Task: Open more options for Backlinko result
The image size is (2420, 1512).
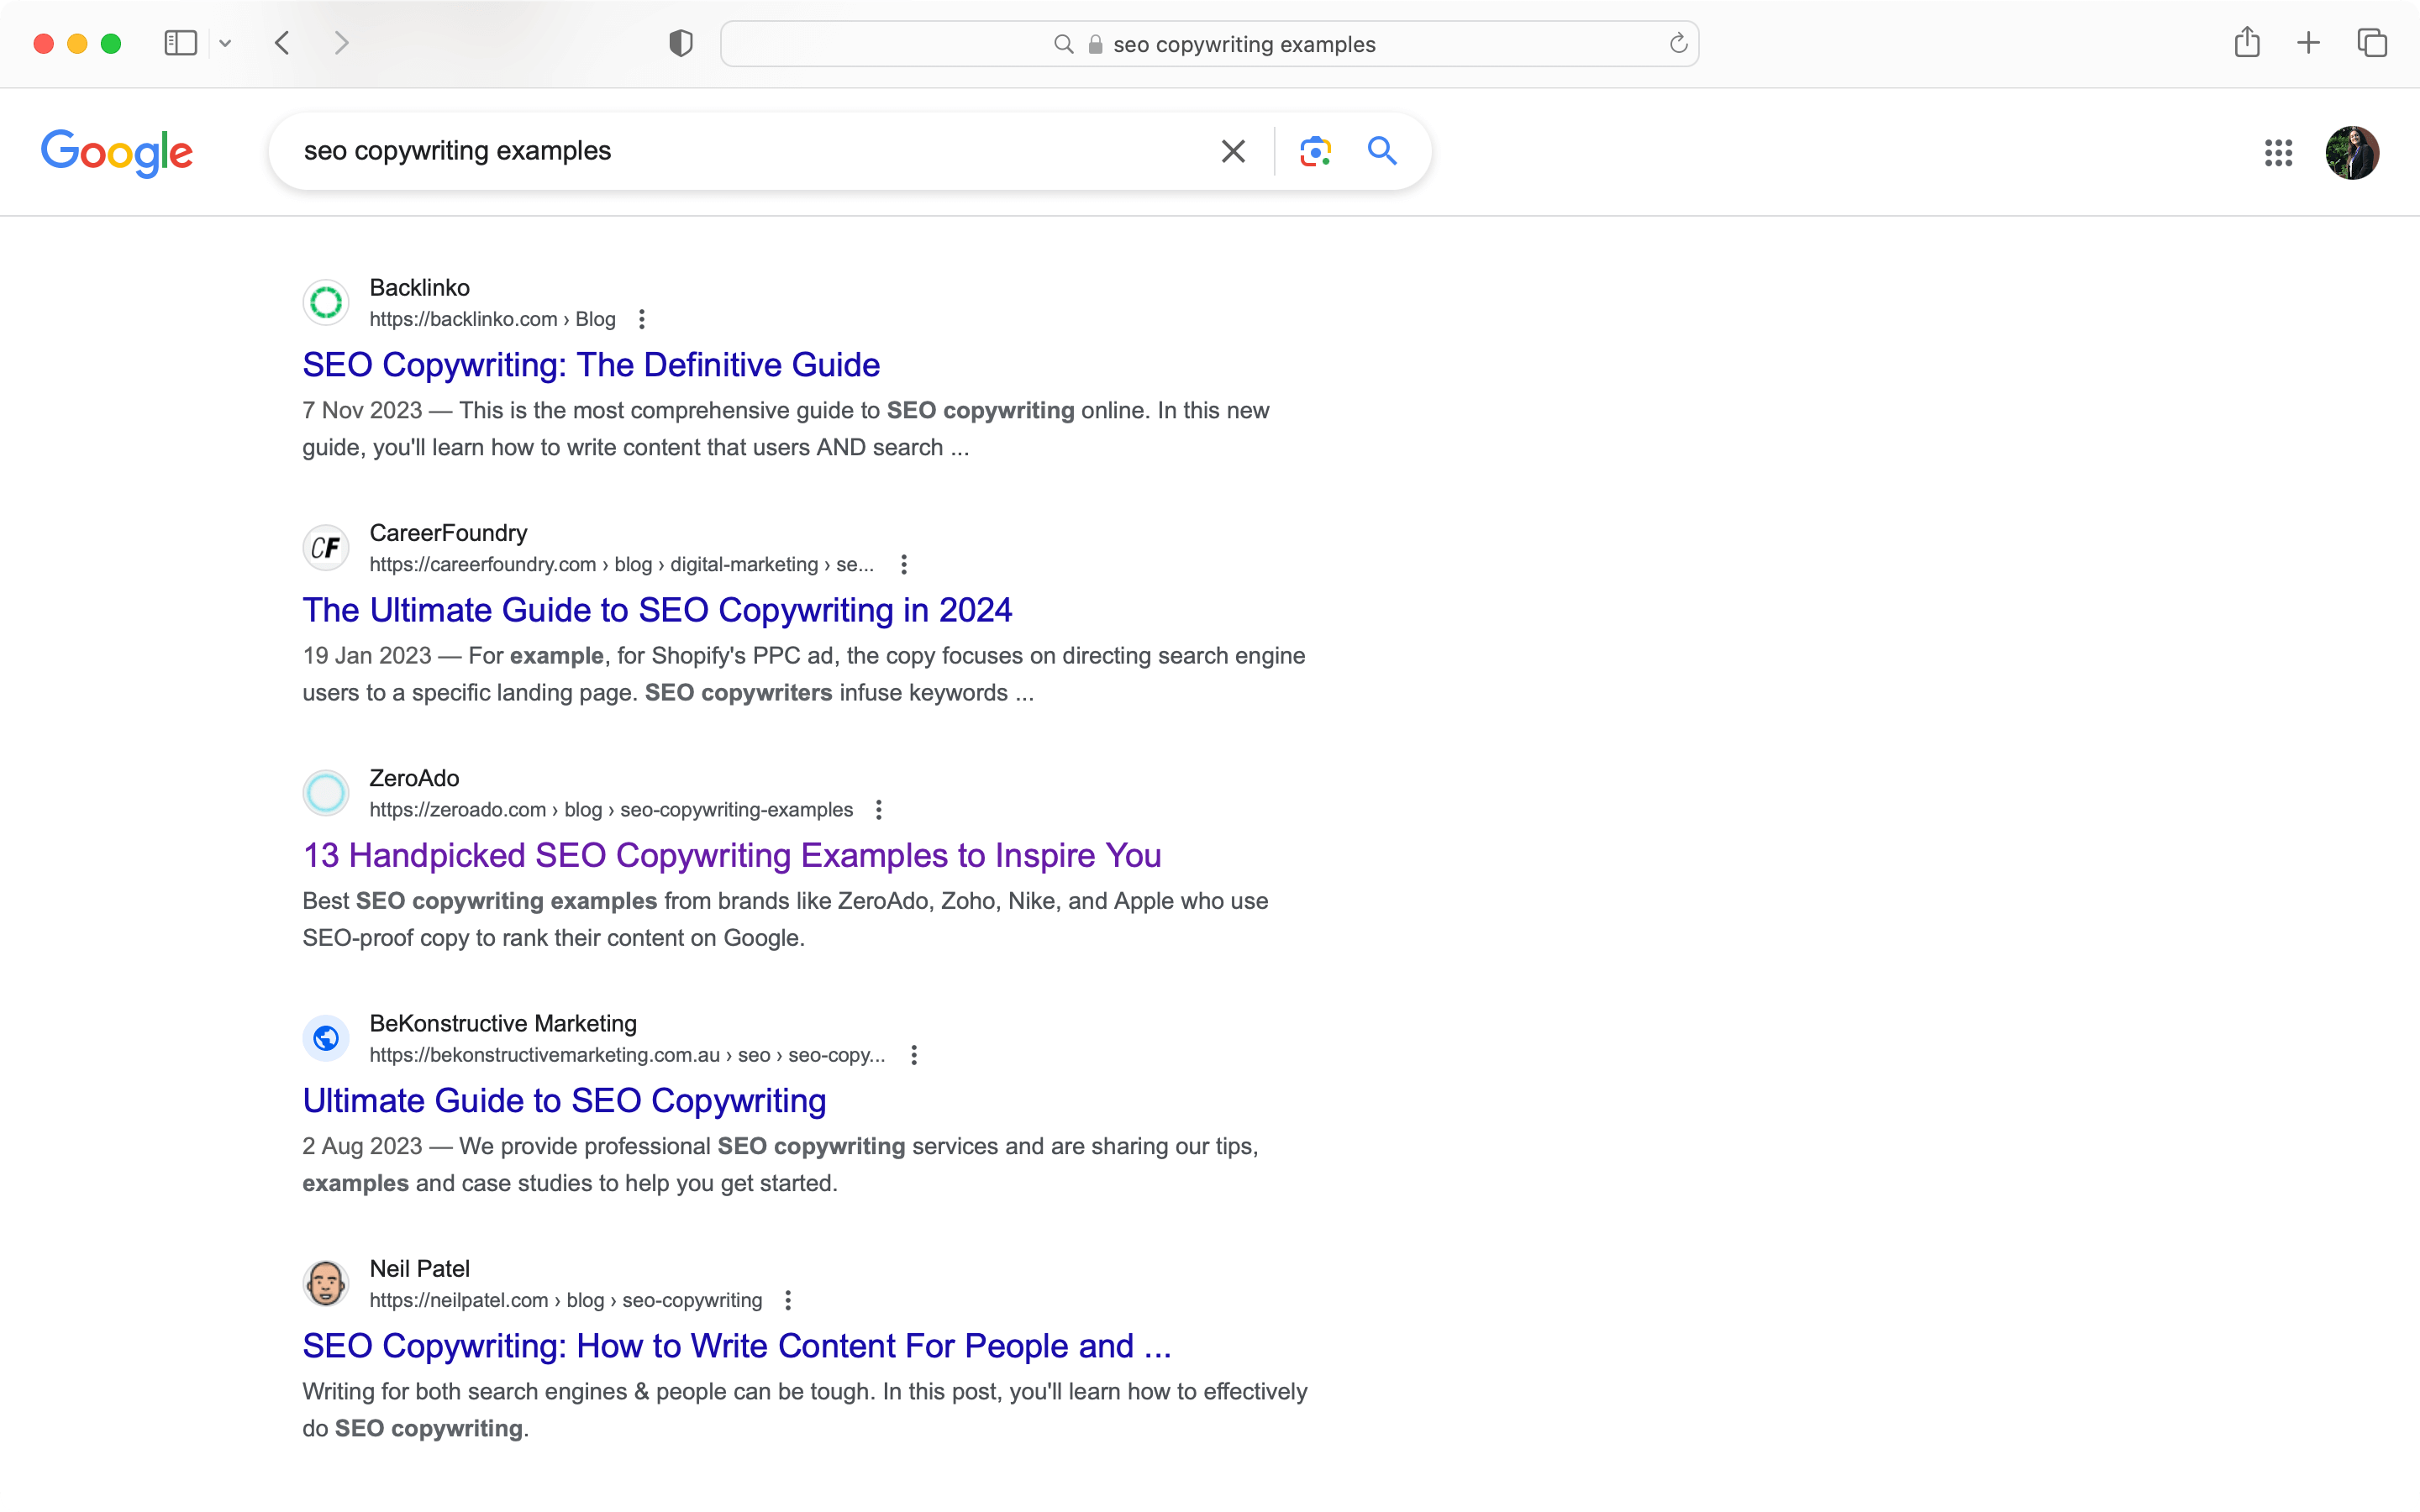Action: [642, 319]
